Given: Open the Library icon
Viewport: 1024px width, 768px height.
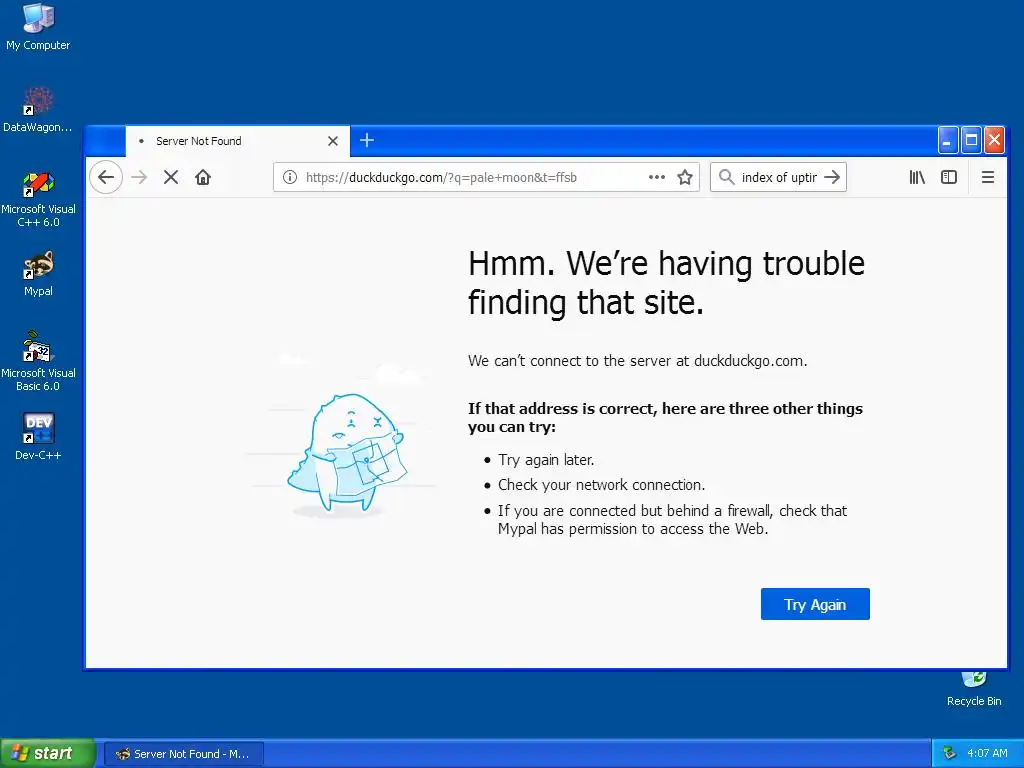Looking at the screenshot, I should [917, 177].
